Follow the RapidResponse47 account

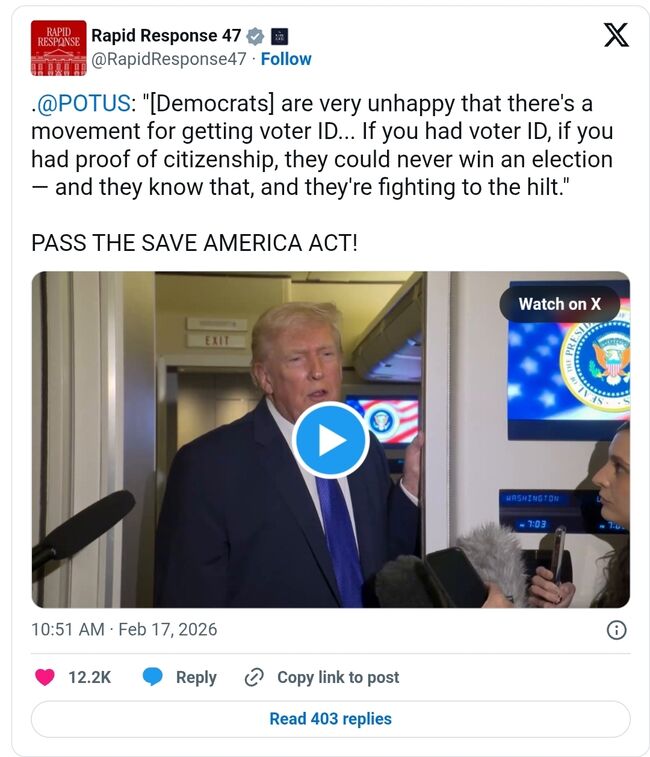pyautogui.click(x=286, y=59)
